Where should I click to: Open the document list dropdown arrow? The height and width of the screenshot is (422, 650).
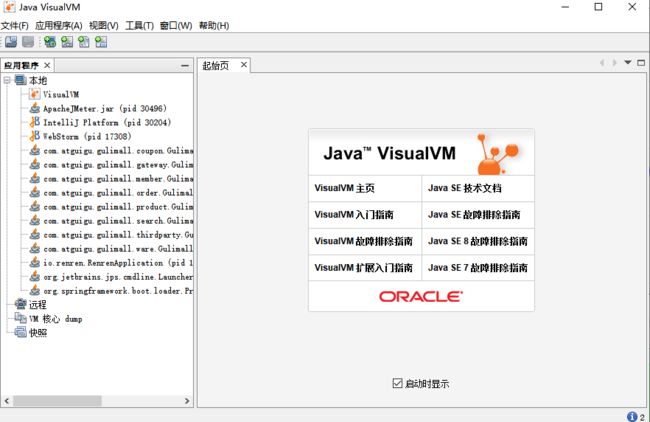coord(628,63)
